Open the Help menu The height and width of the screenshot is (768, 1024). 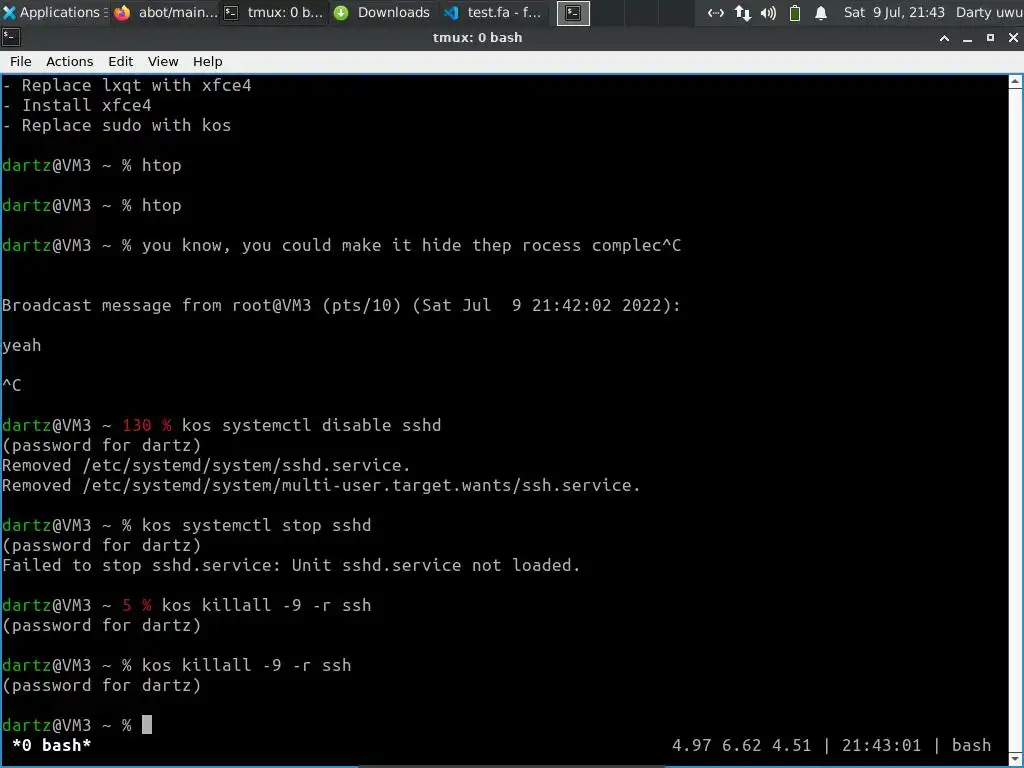coord(208,61)
